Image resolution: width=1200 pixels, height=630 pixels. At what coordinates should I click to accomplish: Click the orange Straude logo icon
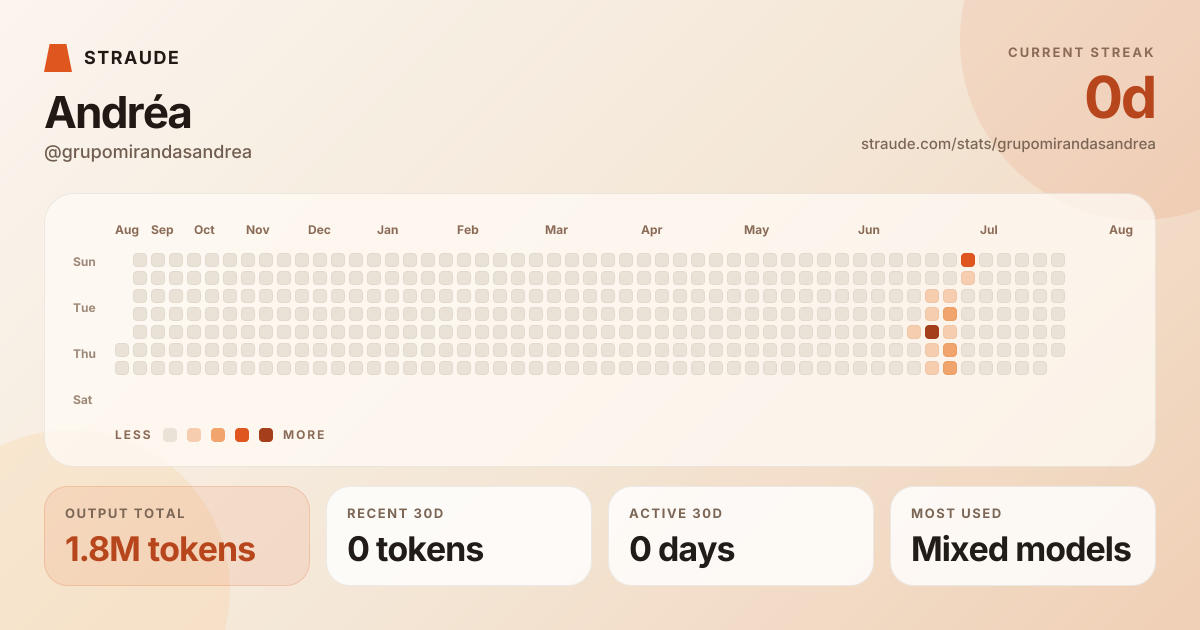(58, 58)
